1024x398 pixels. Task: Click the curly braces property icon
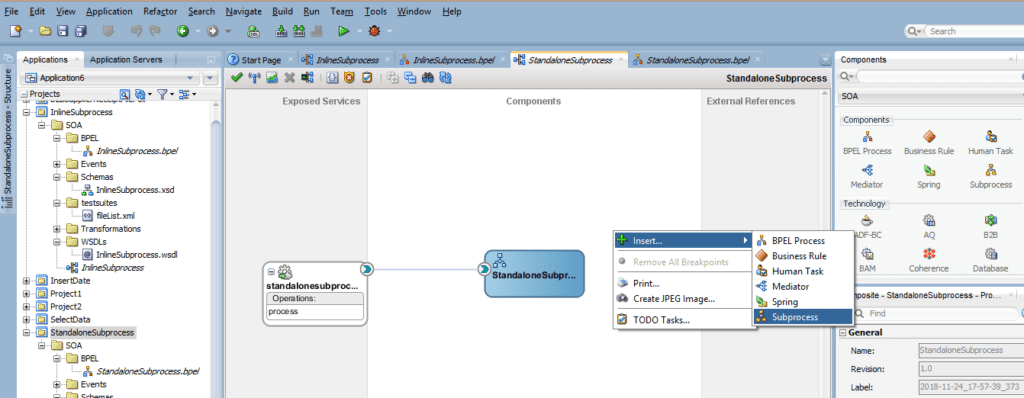(x=332, y=78)
